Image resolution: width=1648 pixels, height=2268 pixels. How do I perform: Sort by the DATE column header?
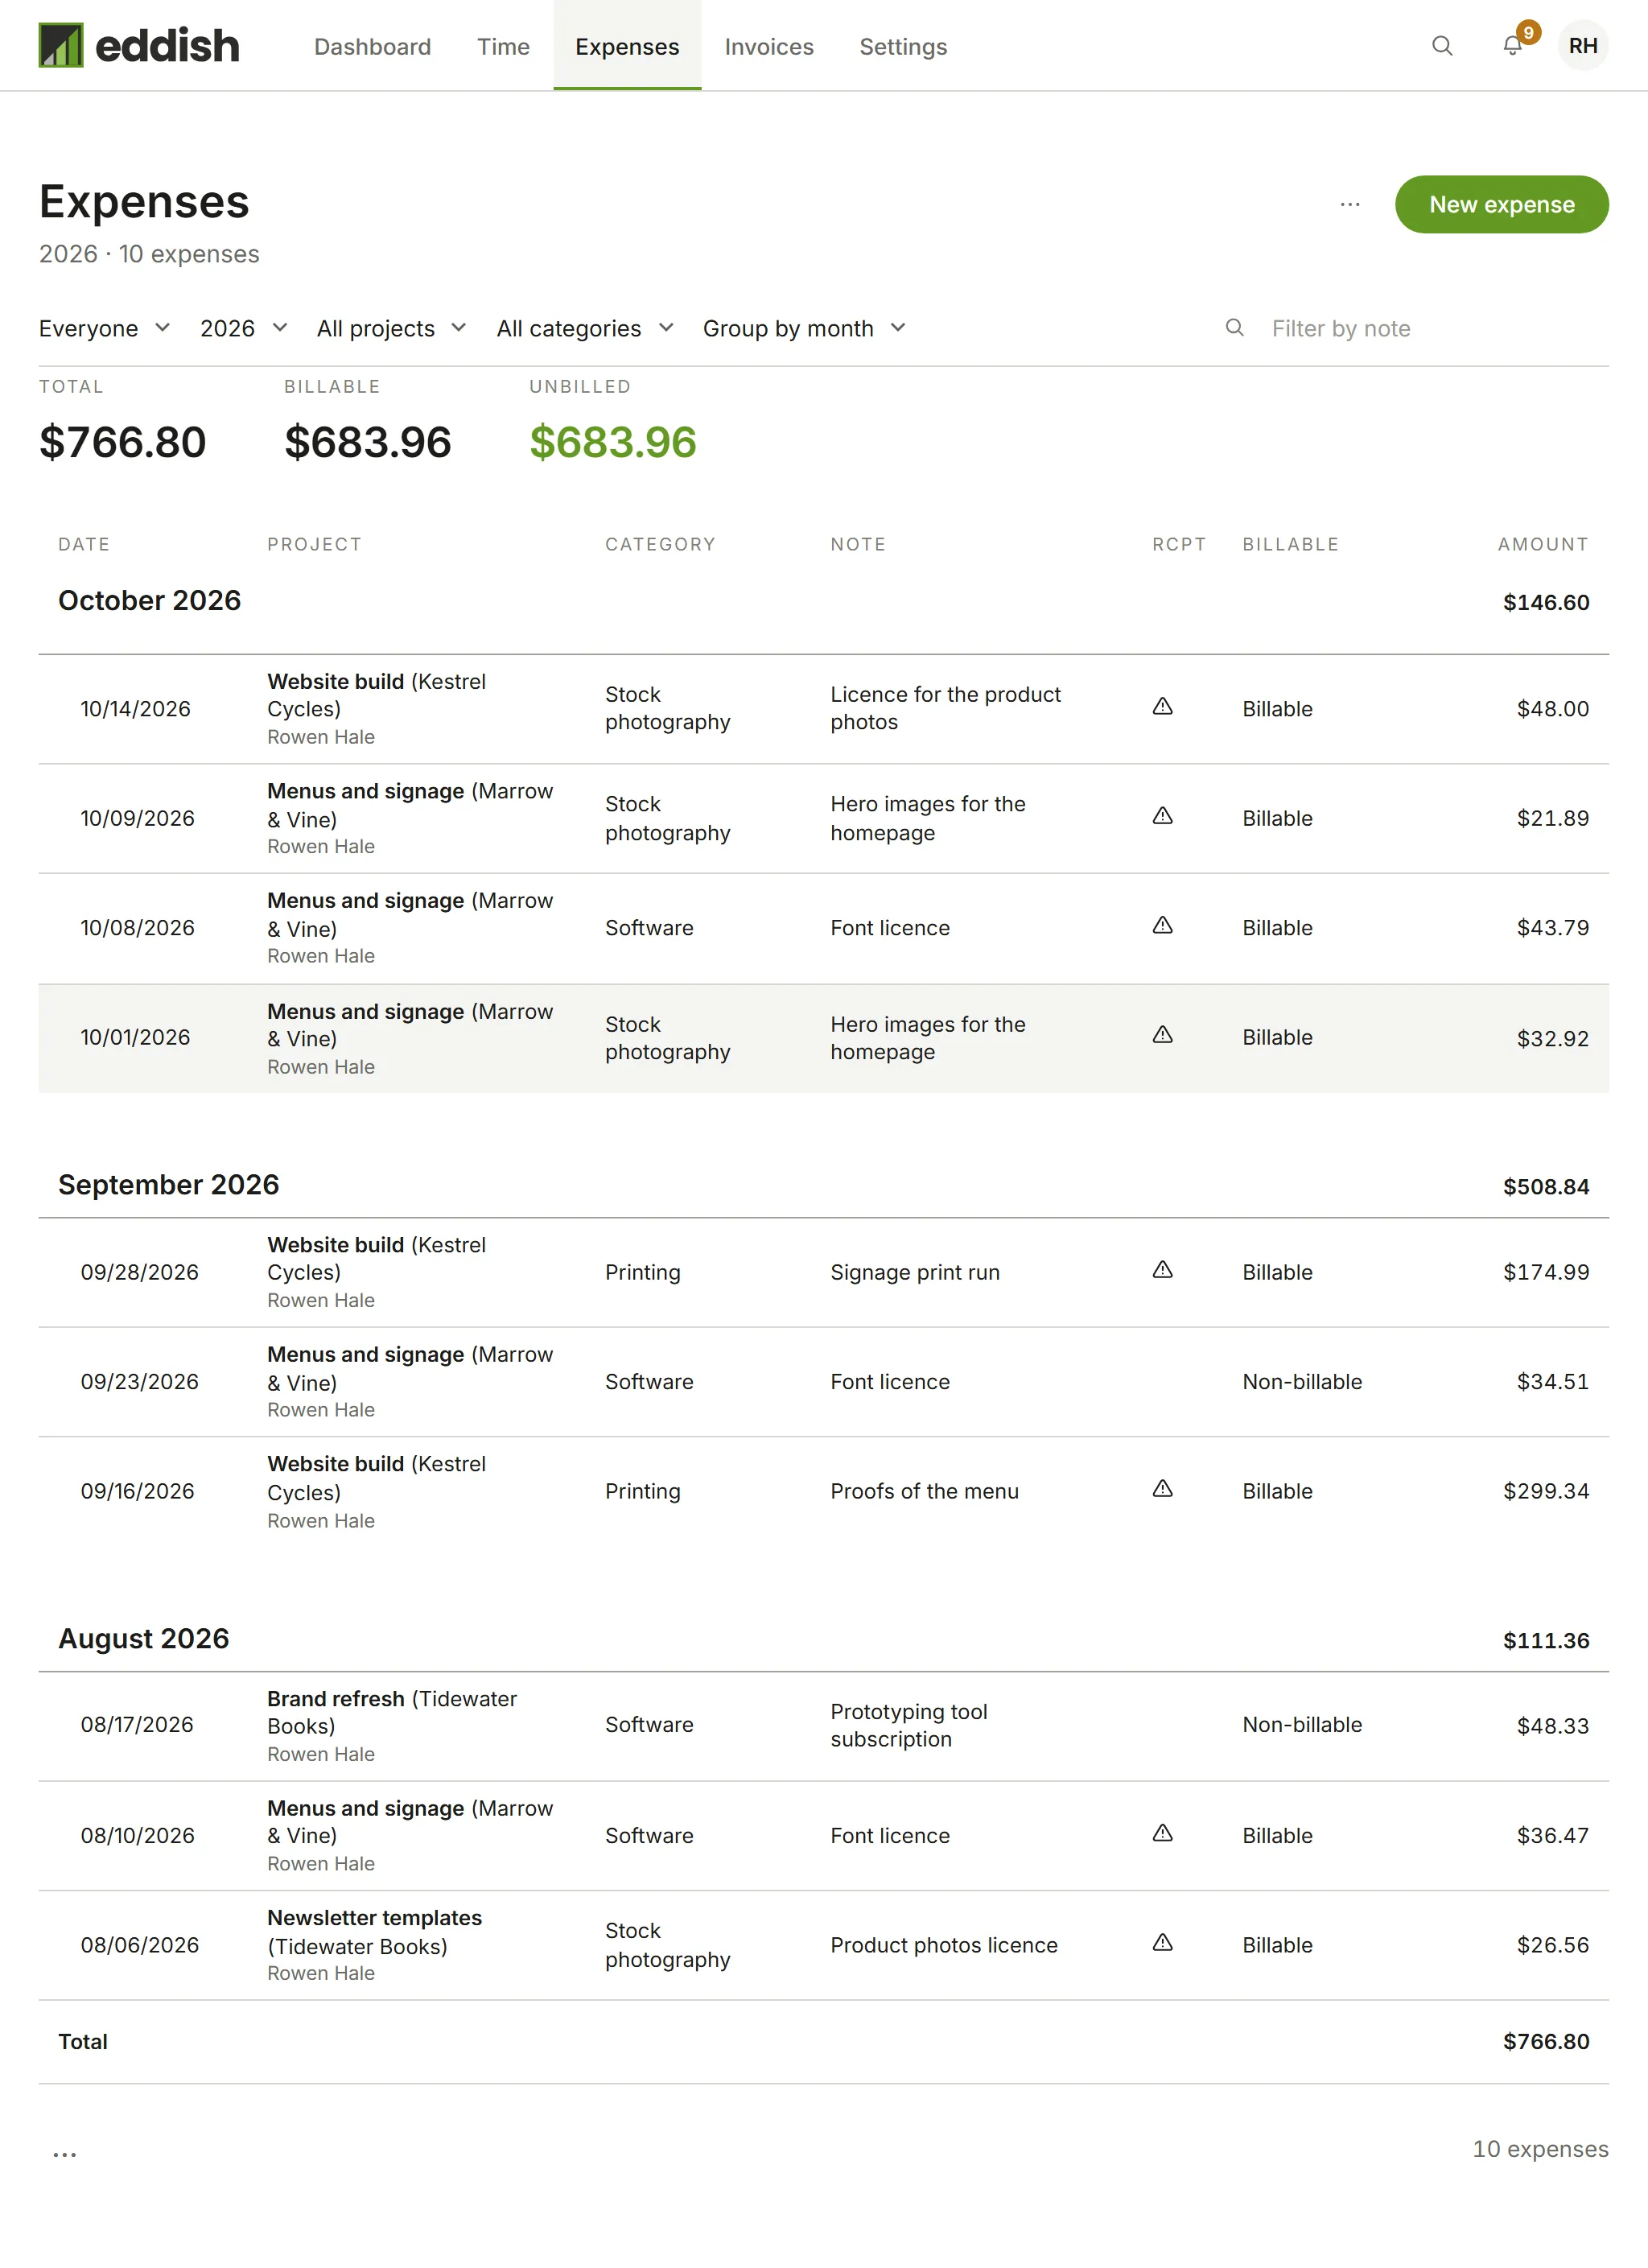click(84, 545)
